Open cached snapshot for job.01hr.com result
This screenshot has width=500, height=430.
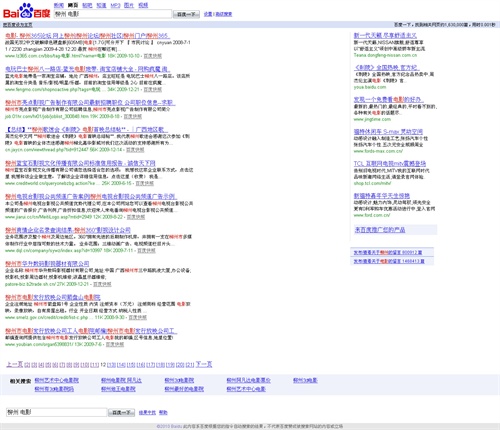(x=133, y=116)
